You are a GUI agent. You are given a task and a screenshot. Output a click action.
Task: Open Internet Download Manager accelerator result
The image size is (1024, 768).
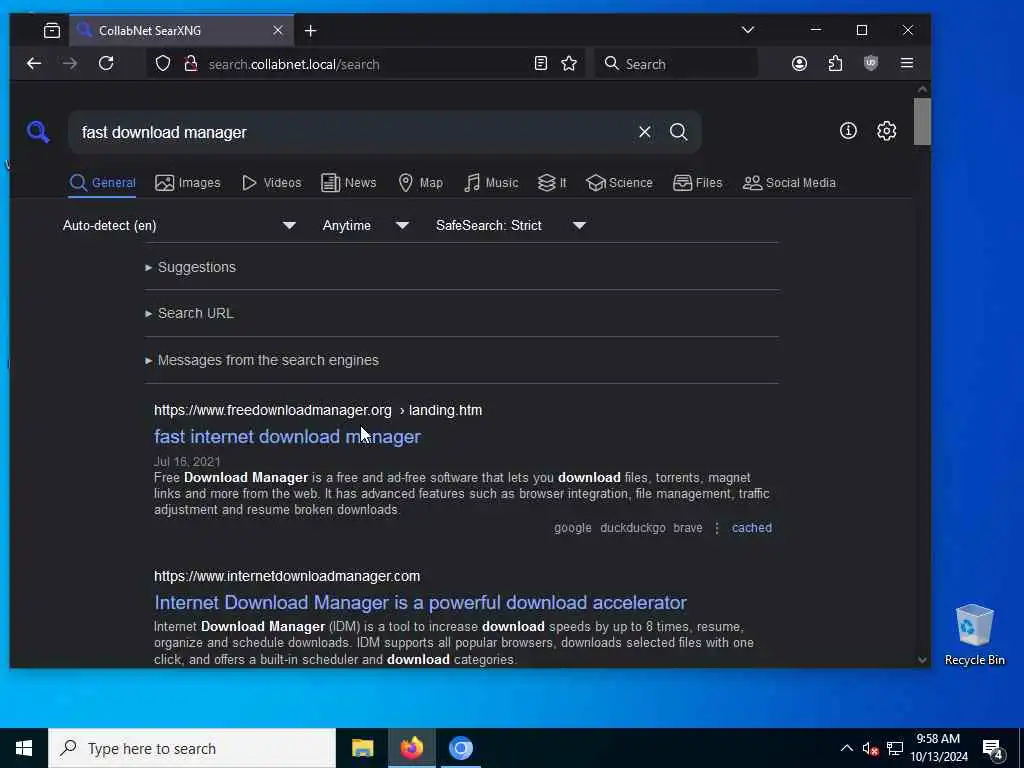pos(421,602)
